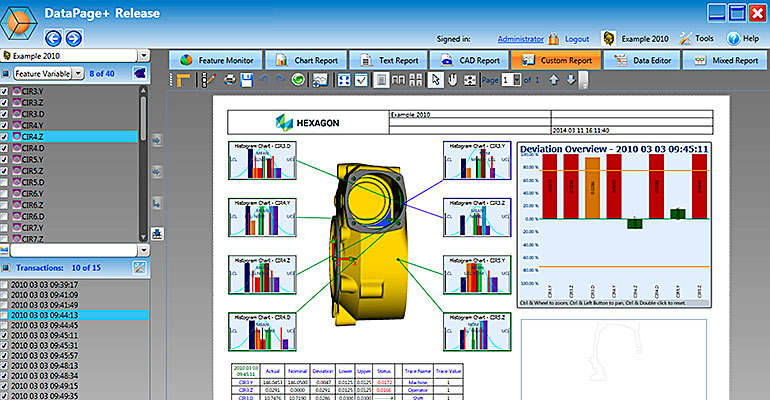
Task: Click the Histogram Chart CIR3.D thumbnail
Action: coord(262,160)
